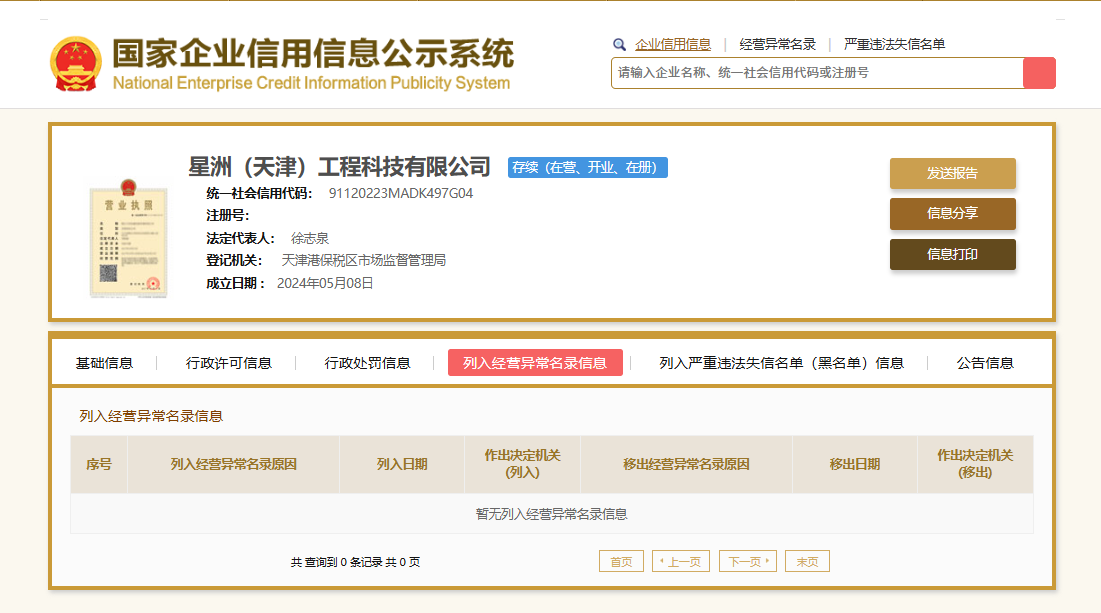The image size is (1101, 613).
Task: Click the 暂无列入经营异常名录信息 empty message
Action: tap(552, 514)
